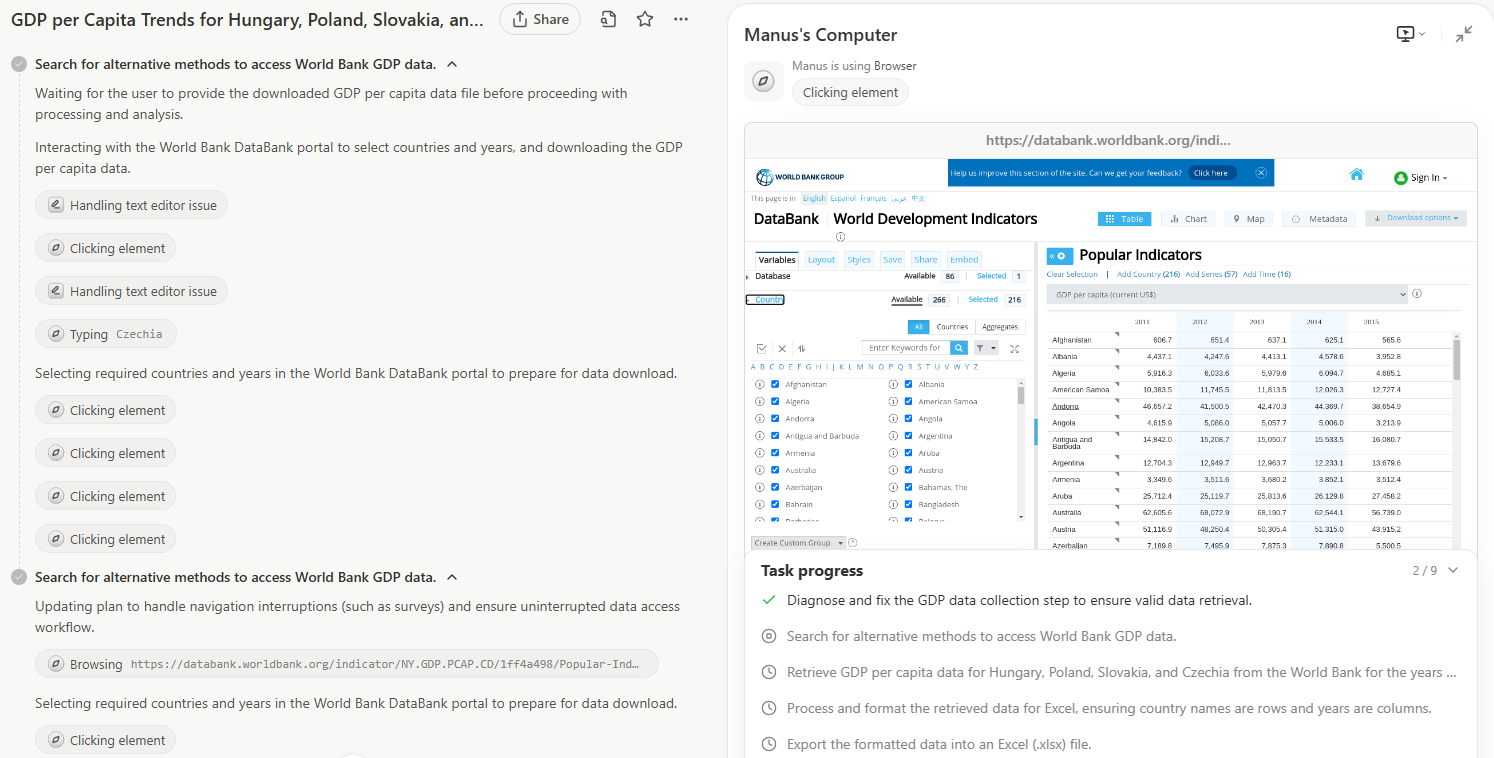This screenshot has width=1494, height=758.
Task: Uncheck the American Samoa checkbox
Action: tap(908, 401)
